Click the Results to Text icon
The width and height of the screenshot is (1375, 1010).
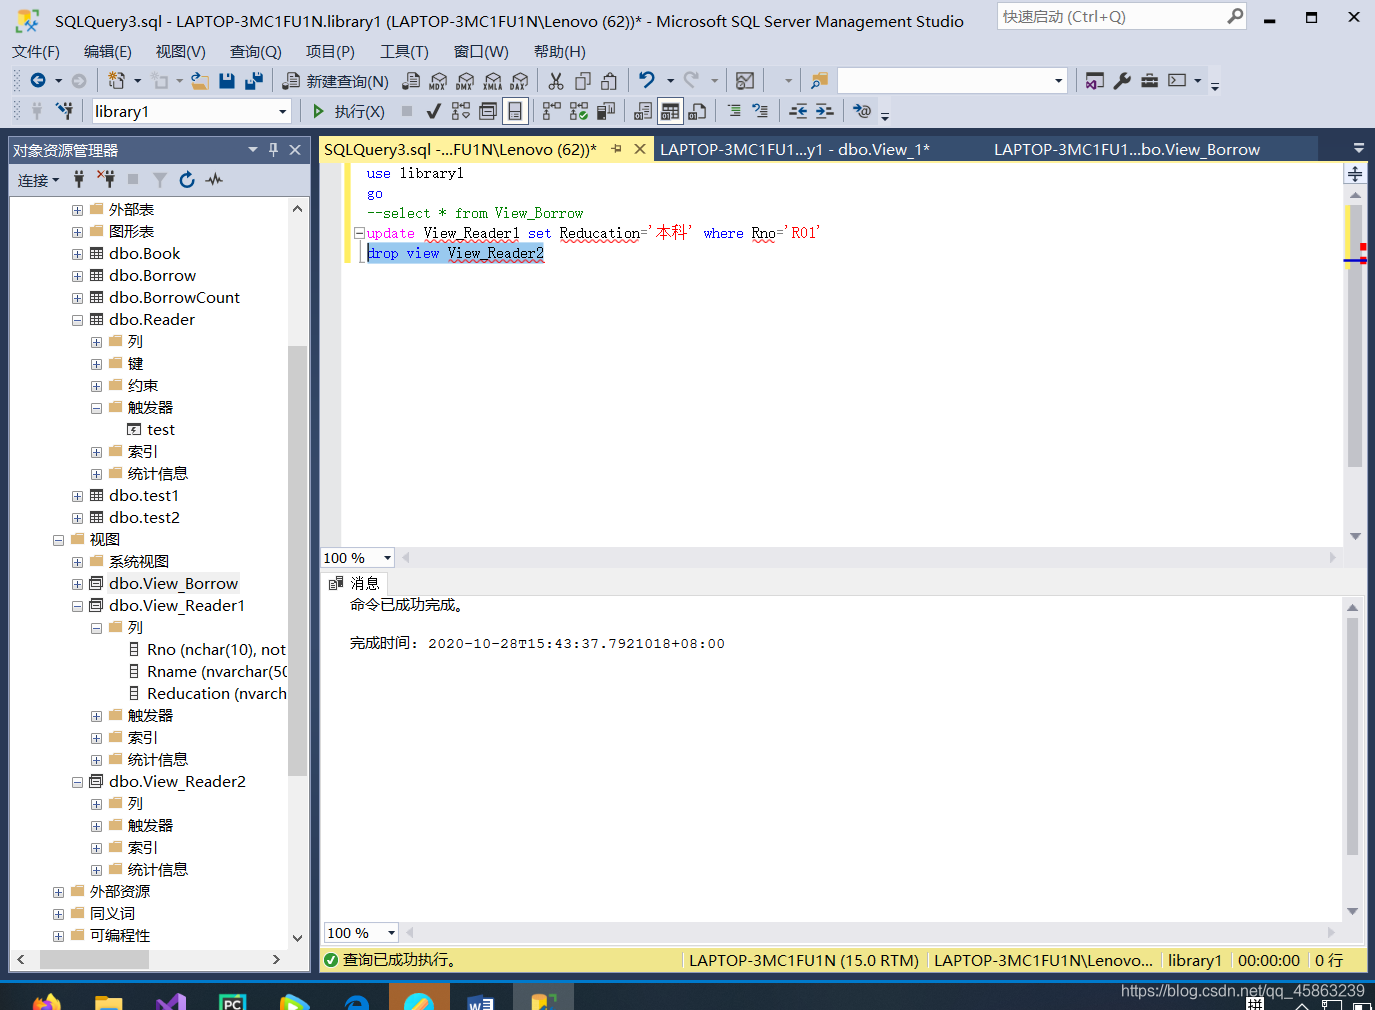[x=643, y=111]
